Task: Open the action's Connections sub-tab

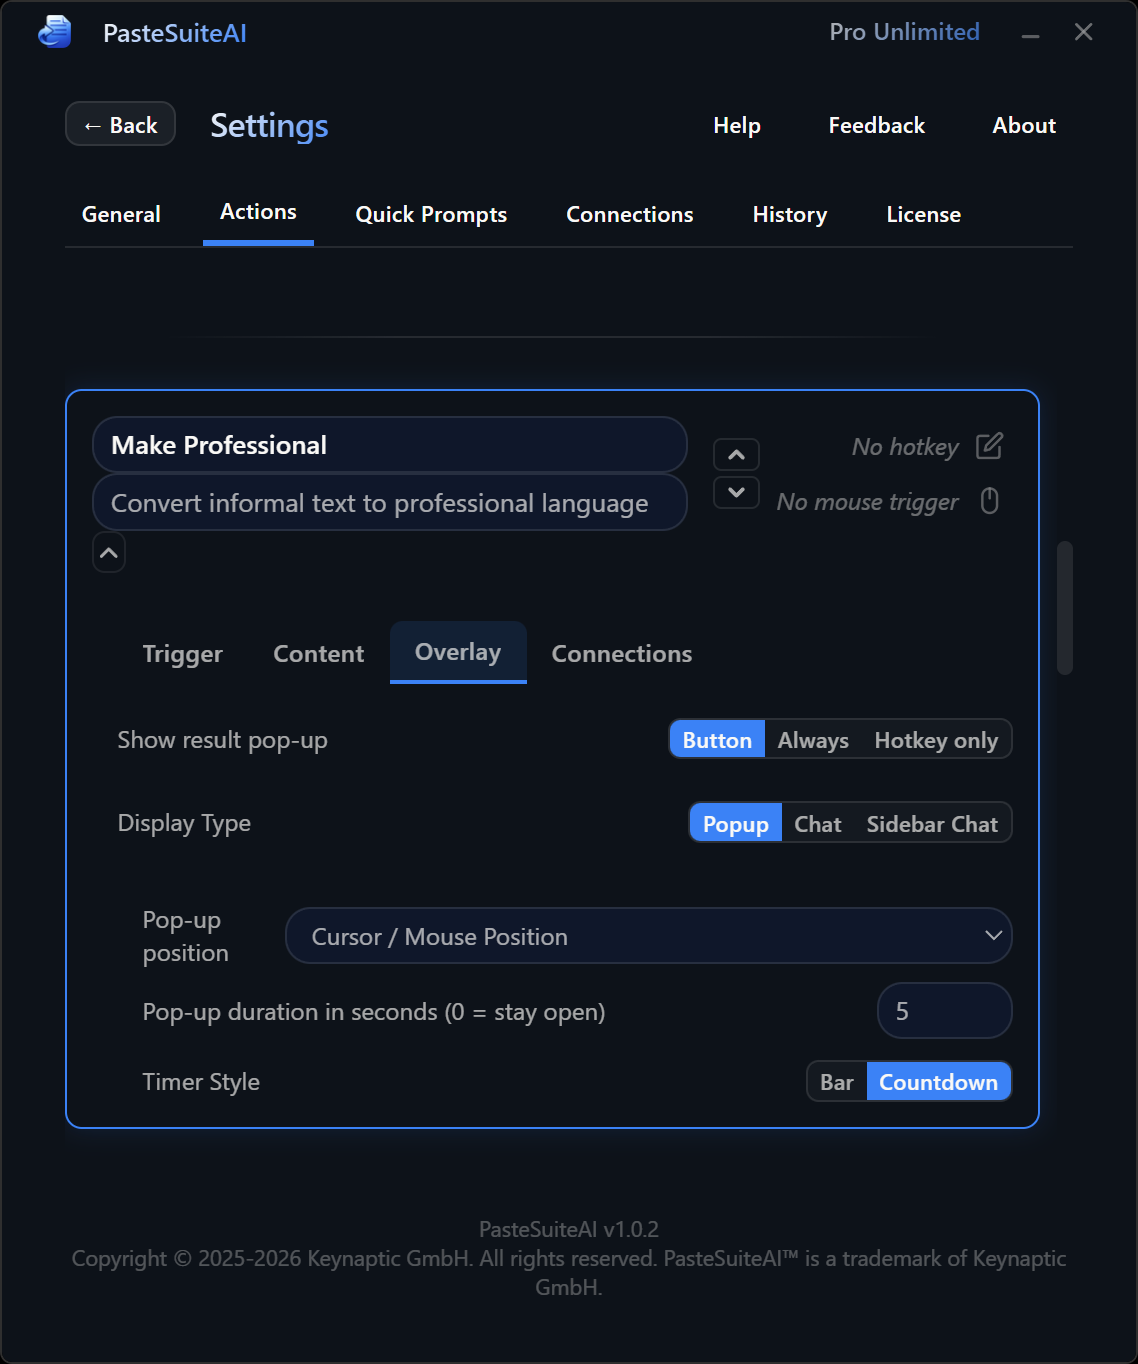Action: coord(622,653)
